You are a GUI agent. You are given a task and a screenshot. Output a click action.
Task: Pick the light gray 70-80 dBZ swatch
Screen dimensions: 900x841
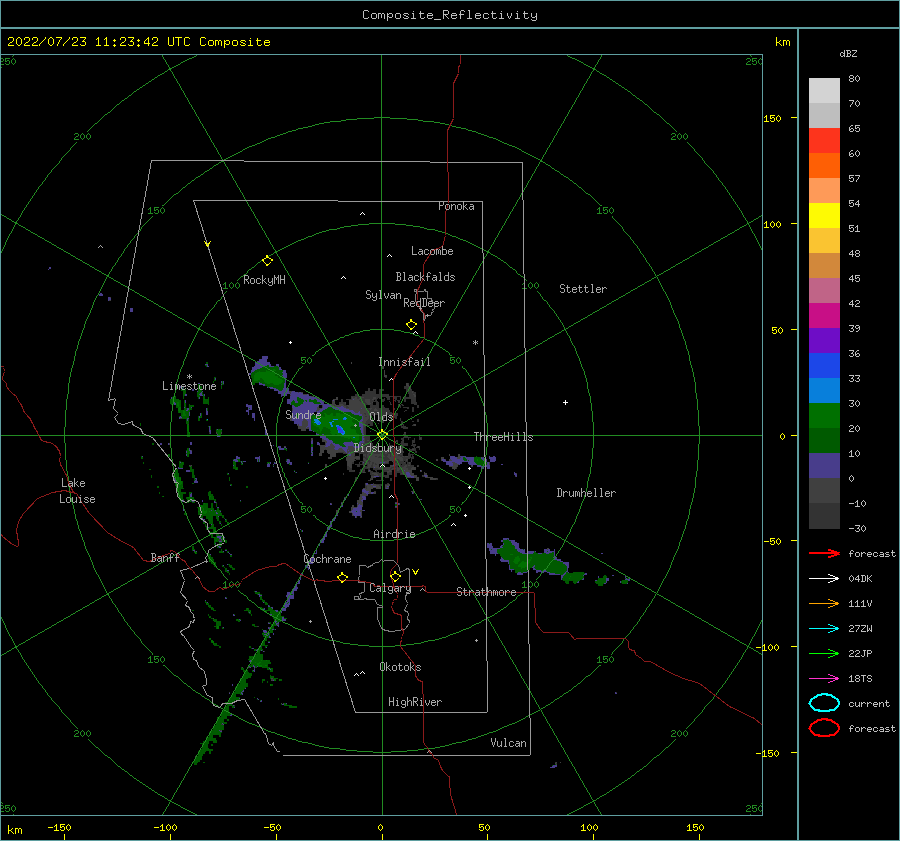click(x=824, y=91)
